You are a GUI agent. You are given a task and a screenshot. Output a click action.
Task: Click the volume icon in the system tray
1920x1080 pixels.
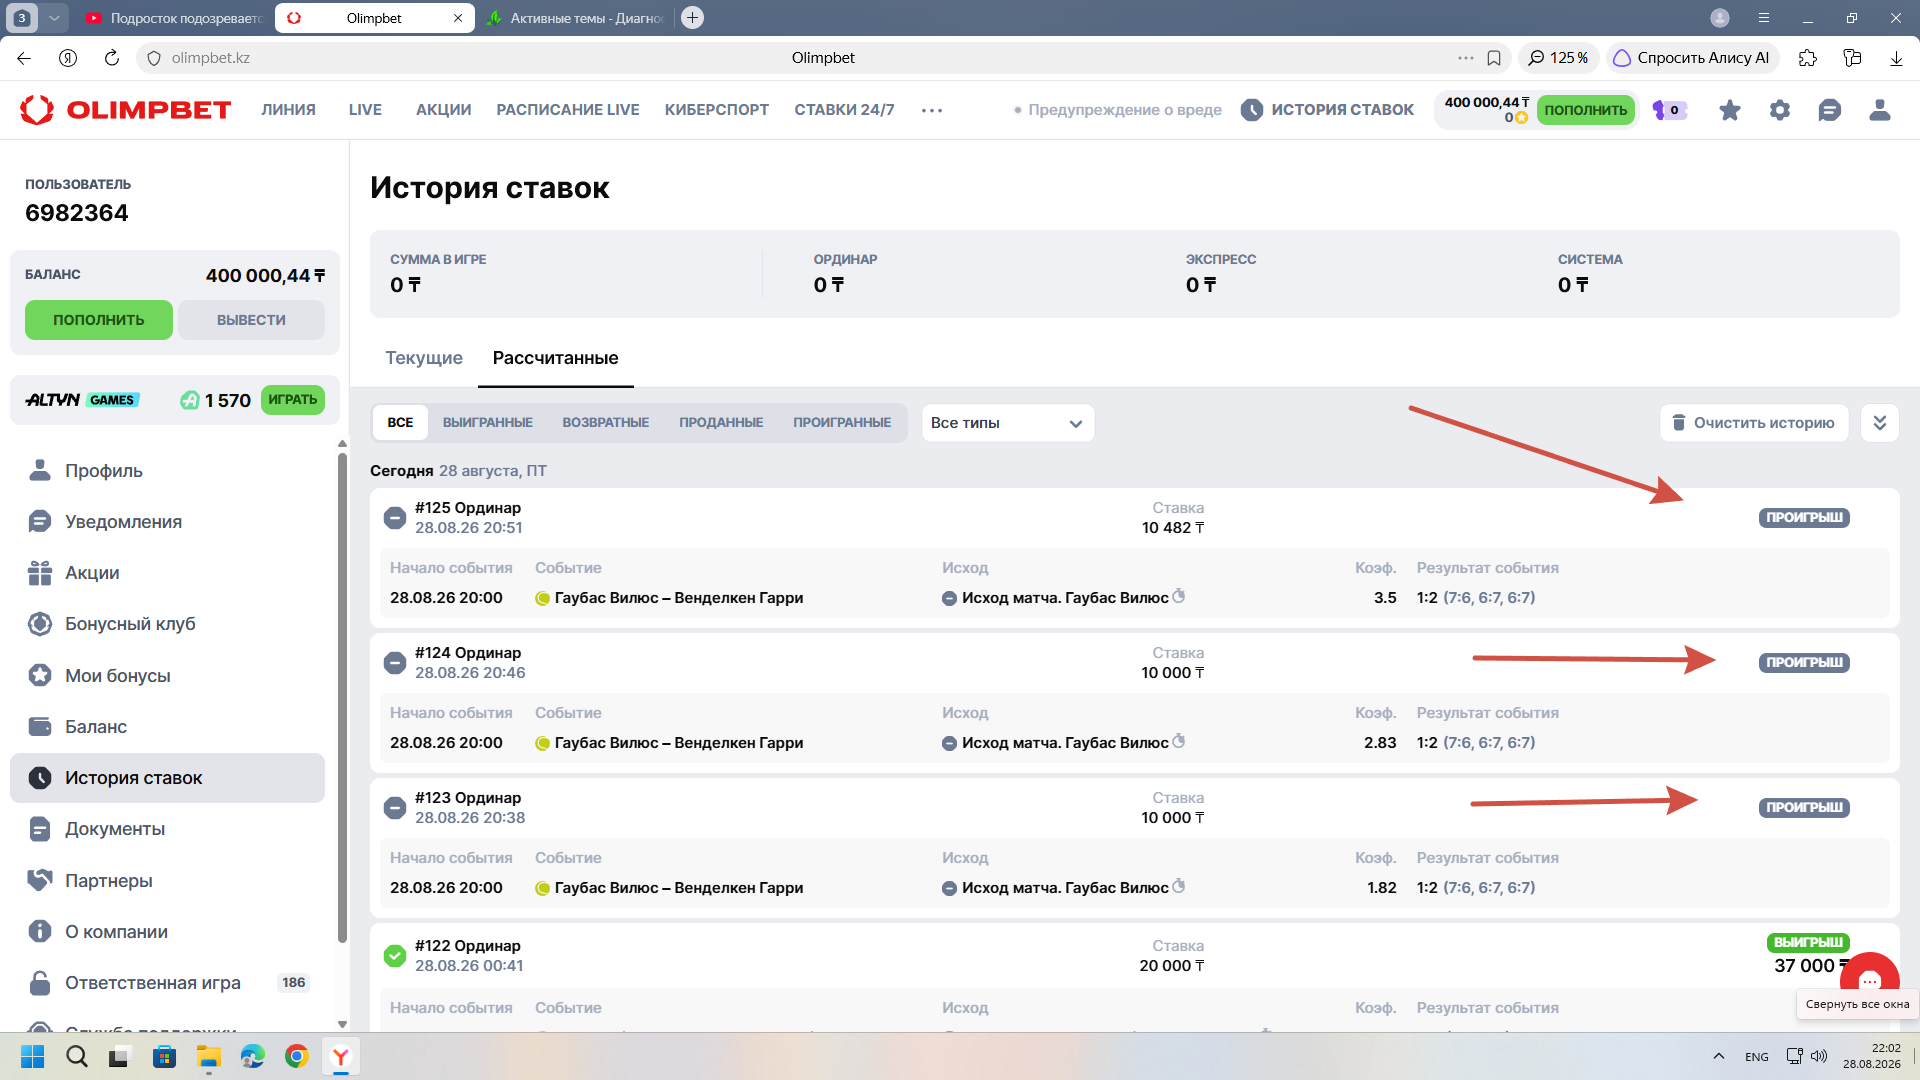pos(1819,1056)
